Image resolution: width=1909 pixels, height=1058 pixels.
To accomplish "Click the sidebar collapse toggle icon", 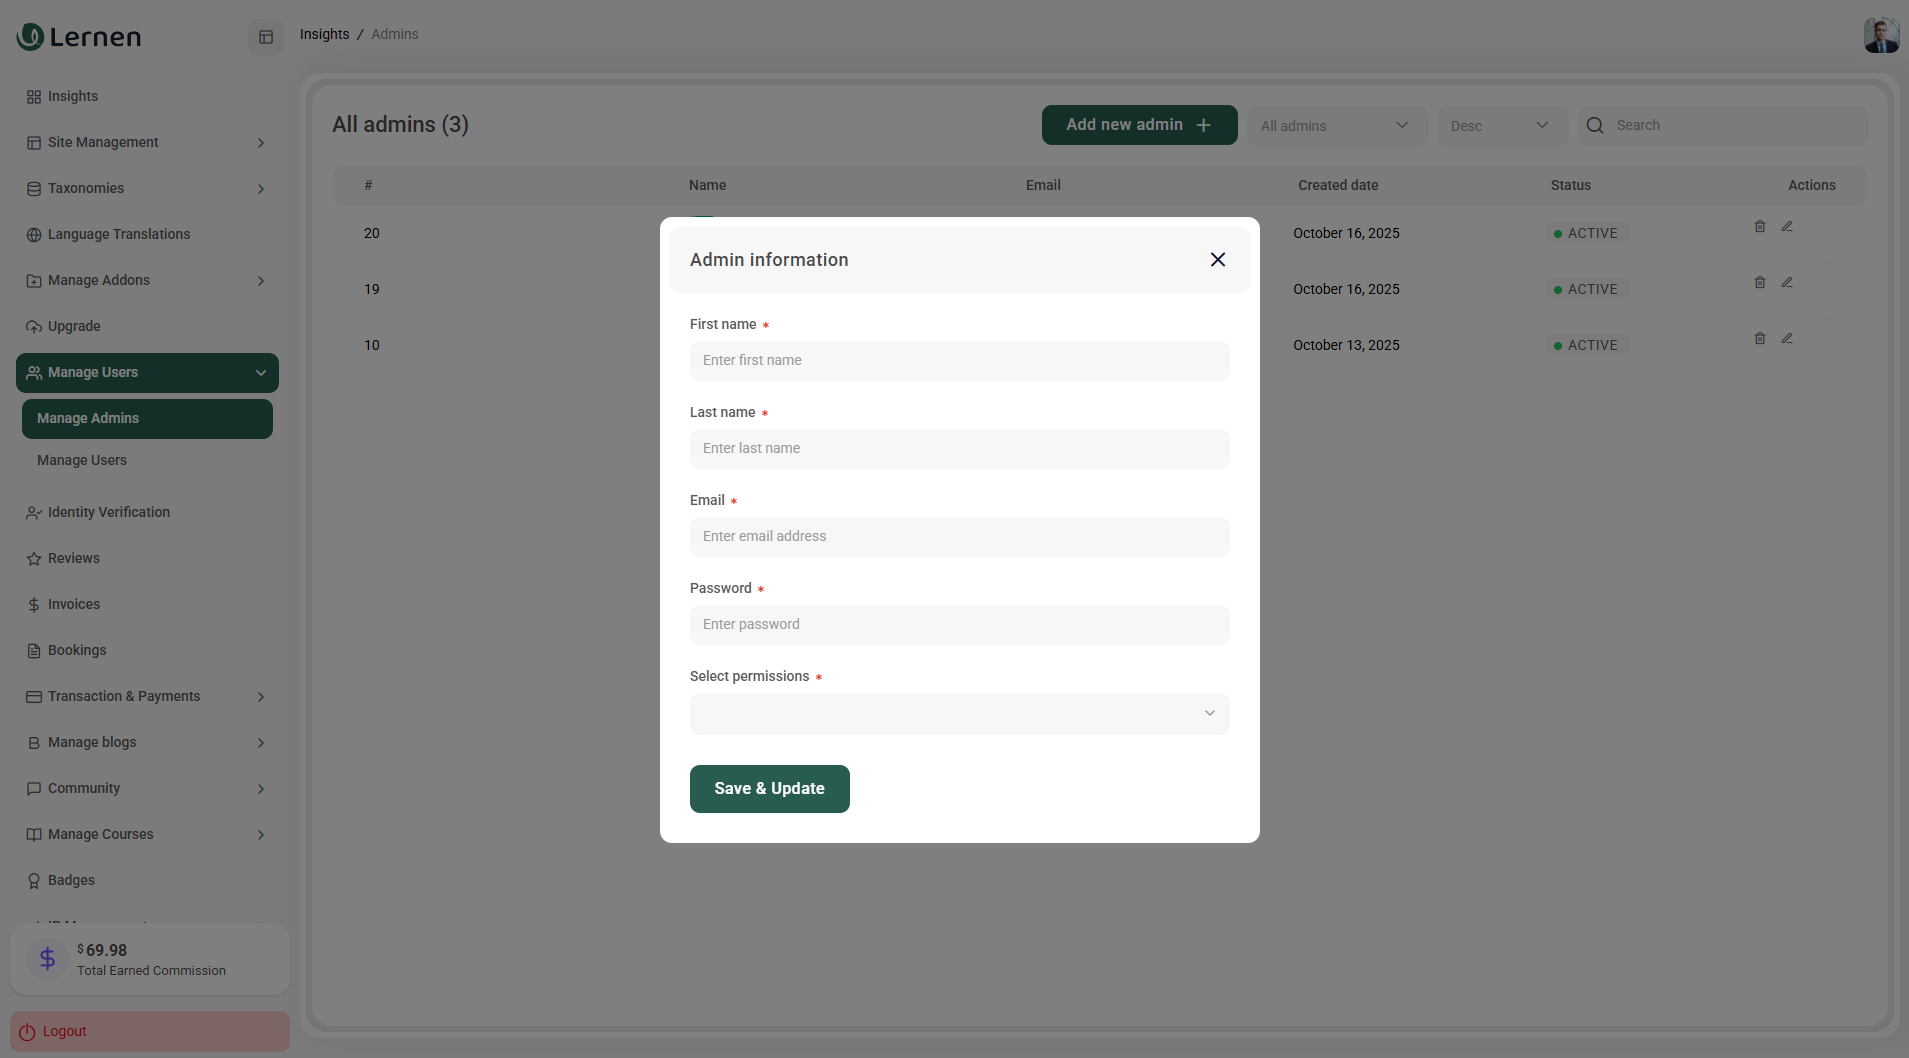I will click(x=266, y=37).
